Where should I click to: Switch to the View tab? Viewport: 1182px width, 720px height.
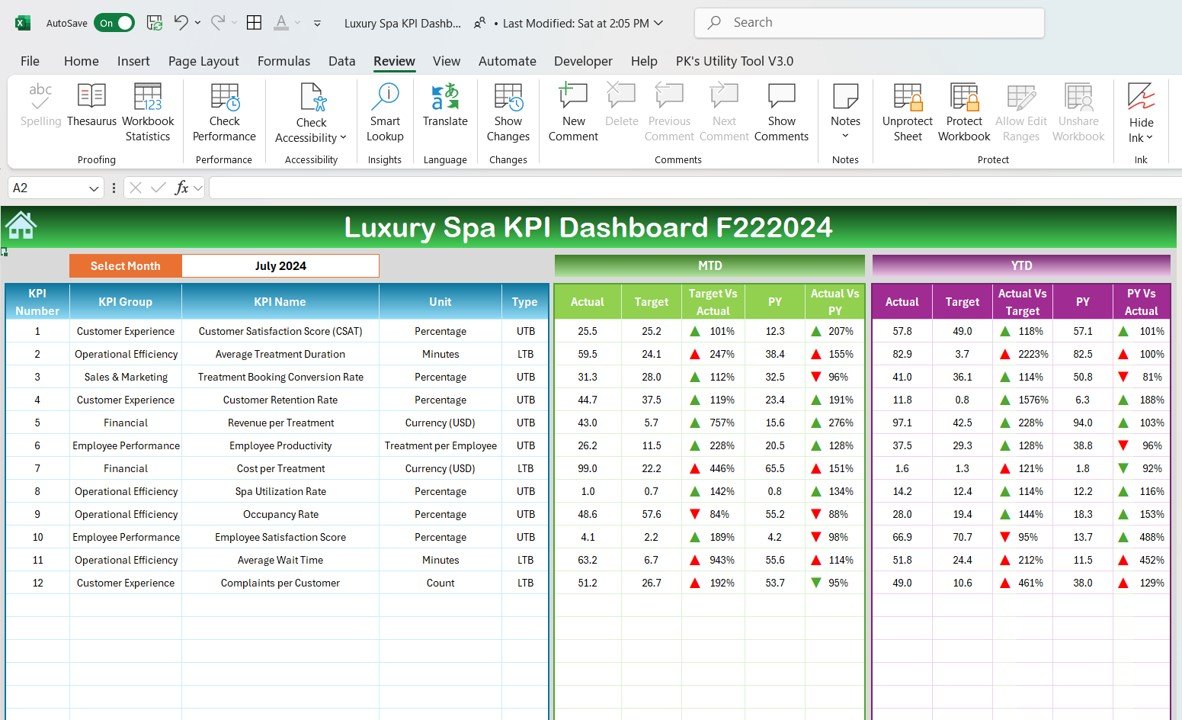click(446, 61)
